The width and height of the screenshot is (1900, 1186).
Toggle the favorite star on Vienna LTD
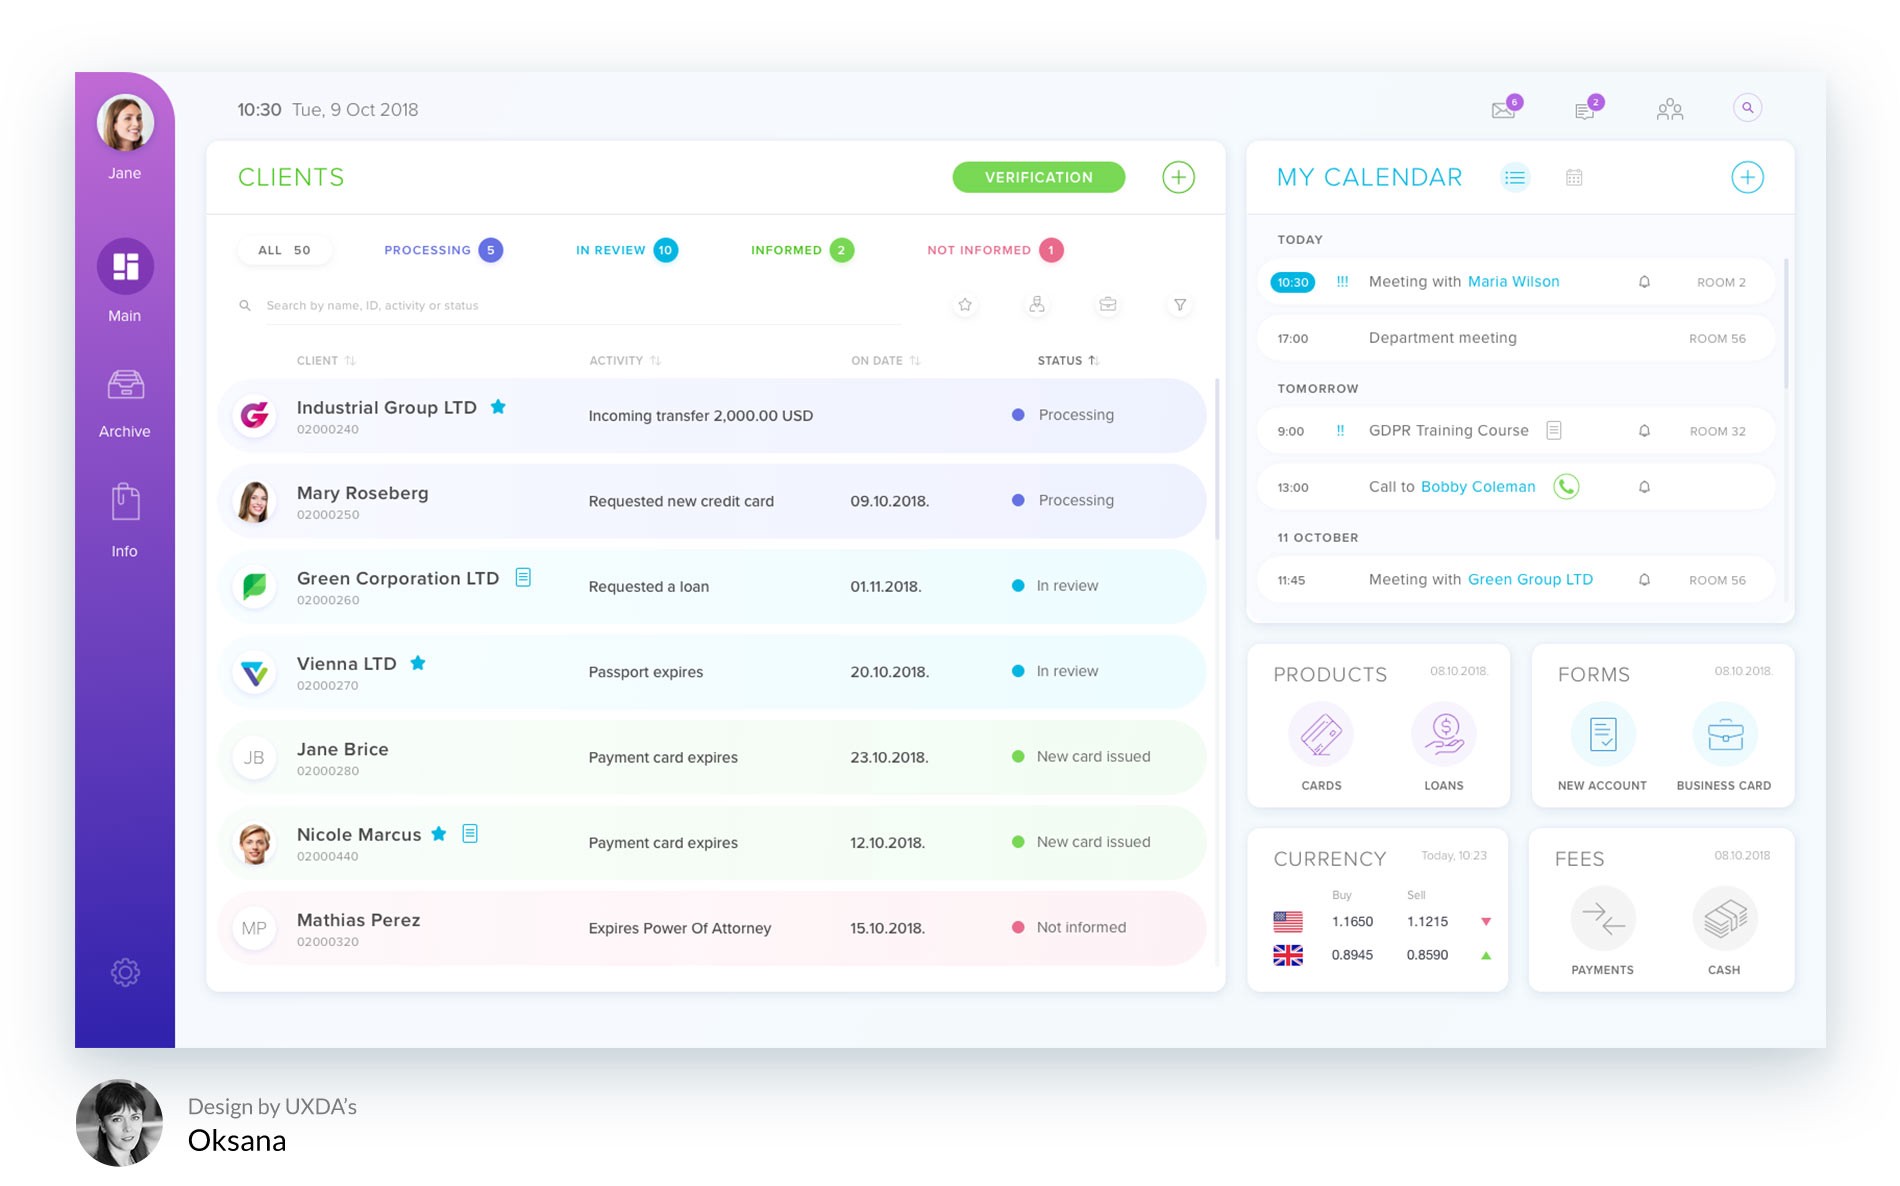pyautogui.click(x=419, y=662)
